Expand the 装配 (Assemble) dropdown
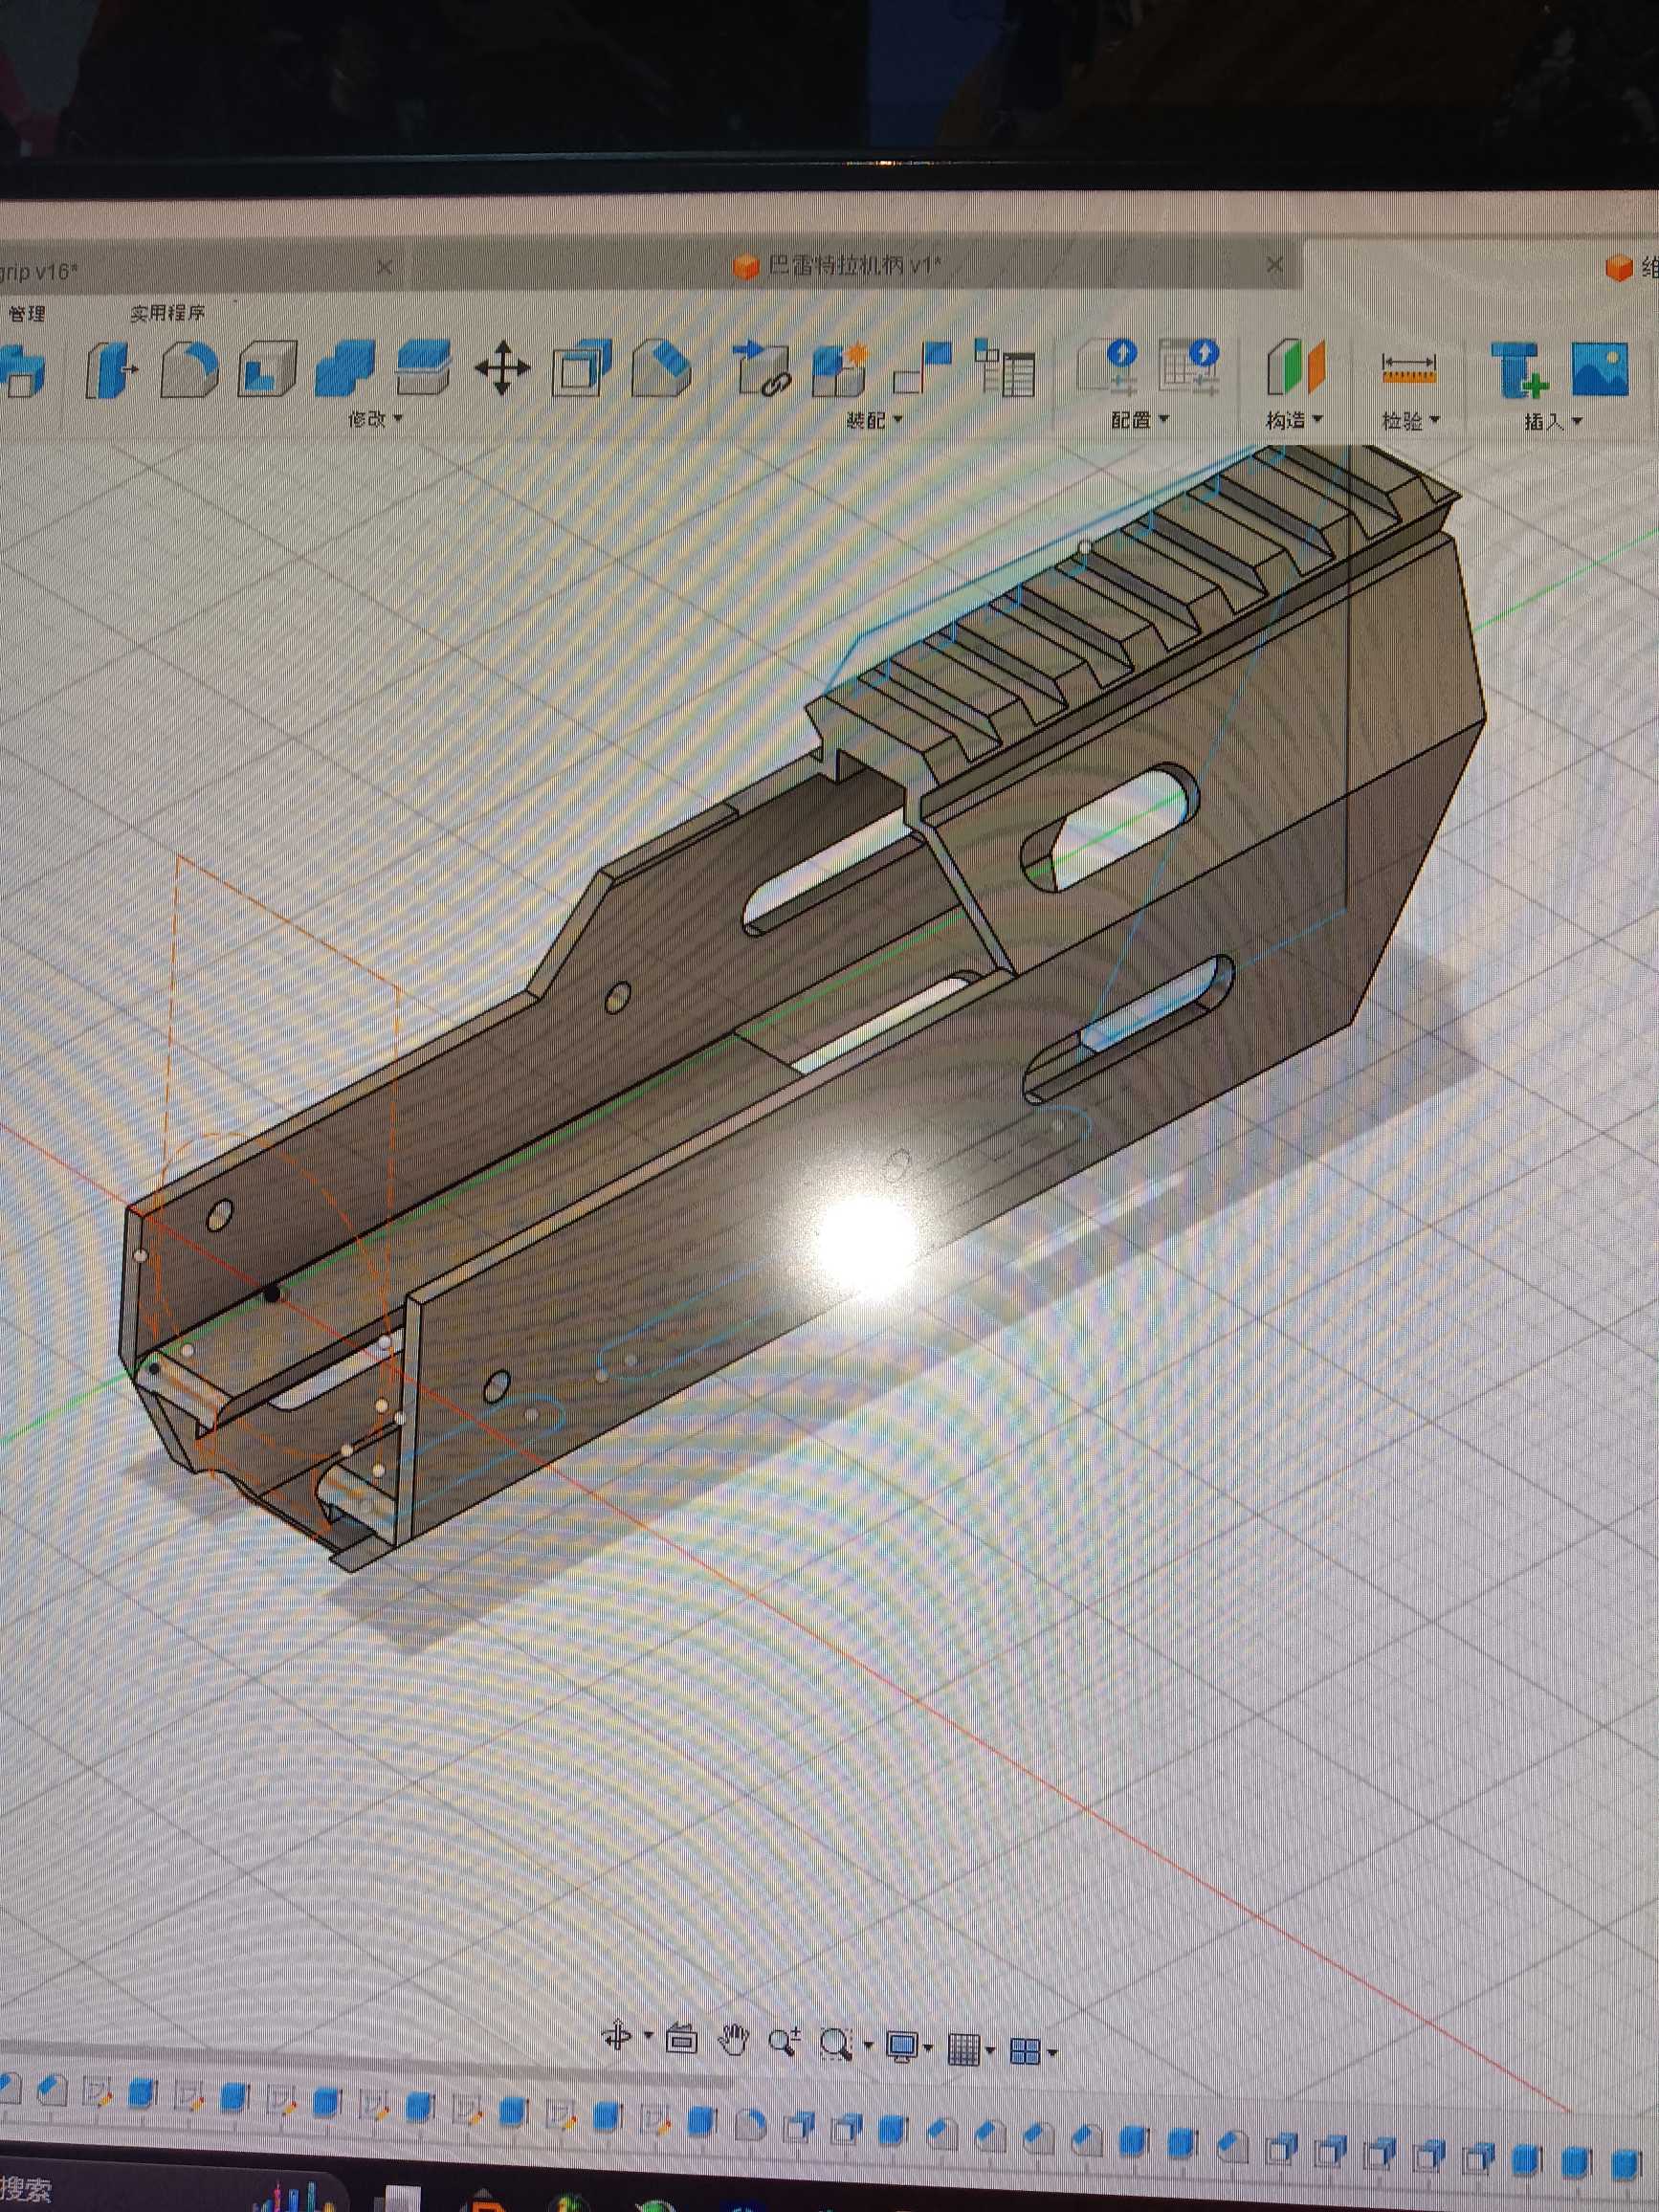Image resolution: width=1659 pixels, height=2212 pixels. 874,421
